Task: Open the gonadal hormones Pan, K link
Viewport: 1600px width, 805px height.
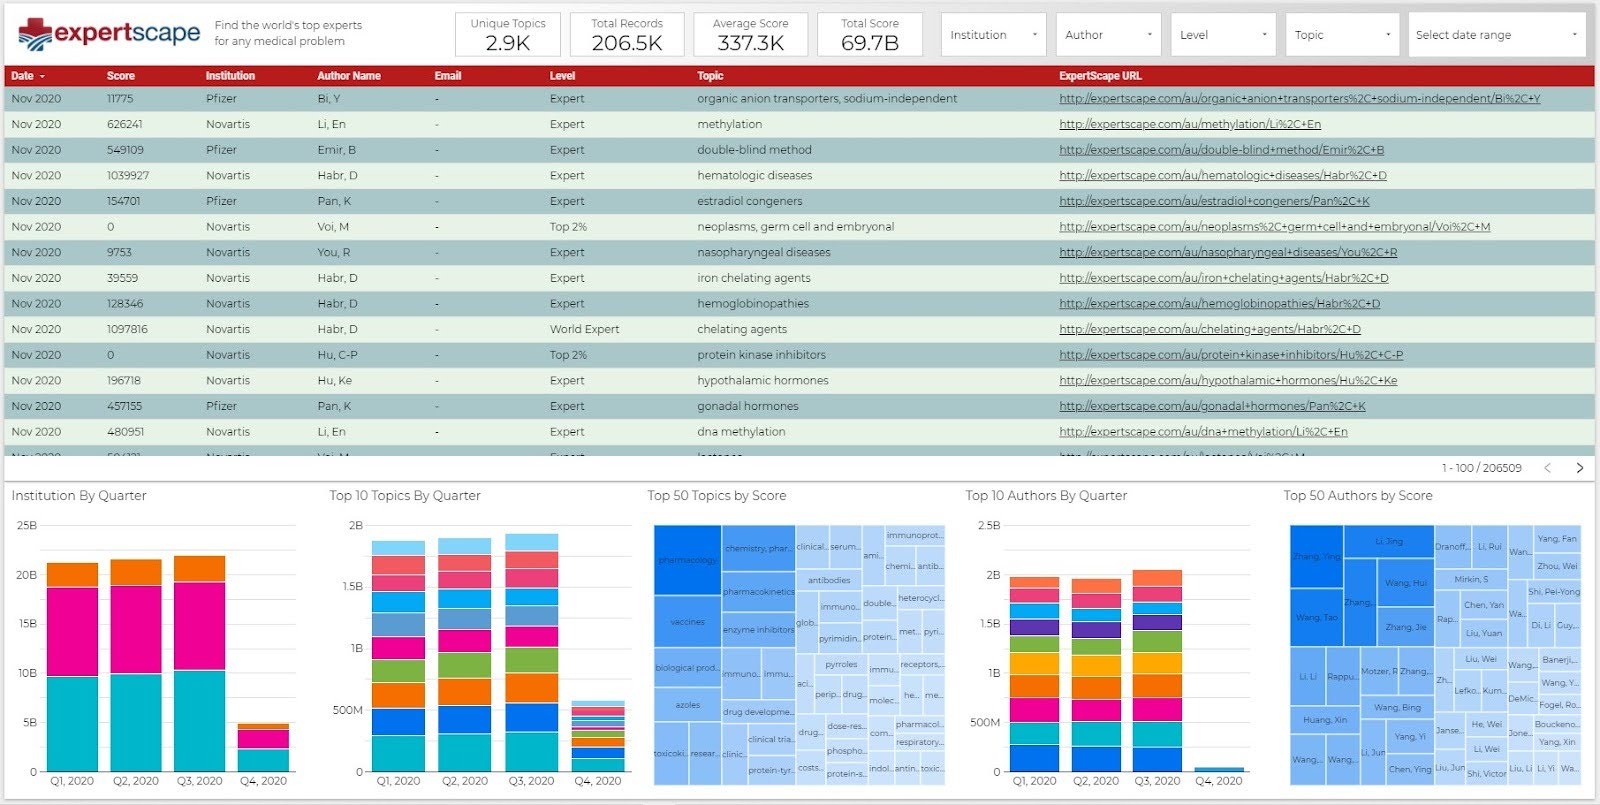Action: click(x=1212, y=406)
